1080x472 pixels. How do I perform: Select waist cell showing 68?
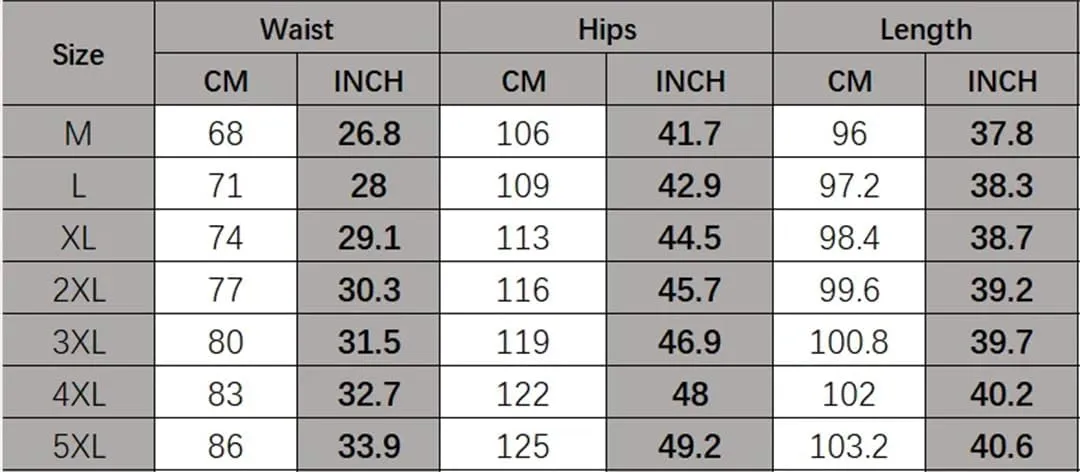coord(226,132)
